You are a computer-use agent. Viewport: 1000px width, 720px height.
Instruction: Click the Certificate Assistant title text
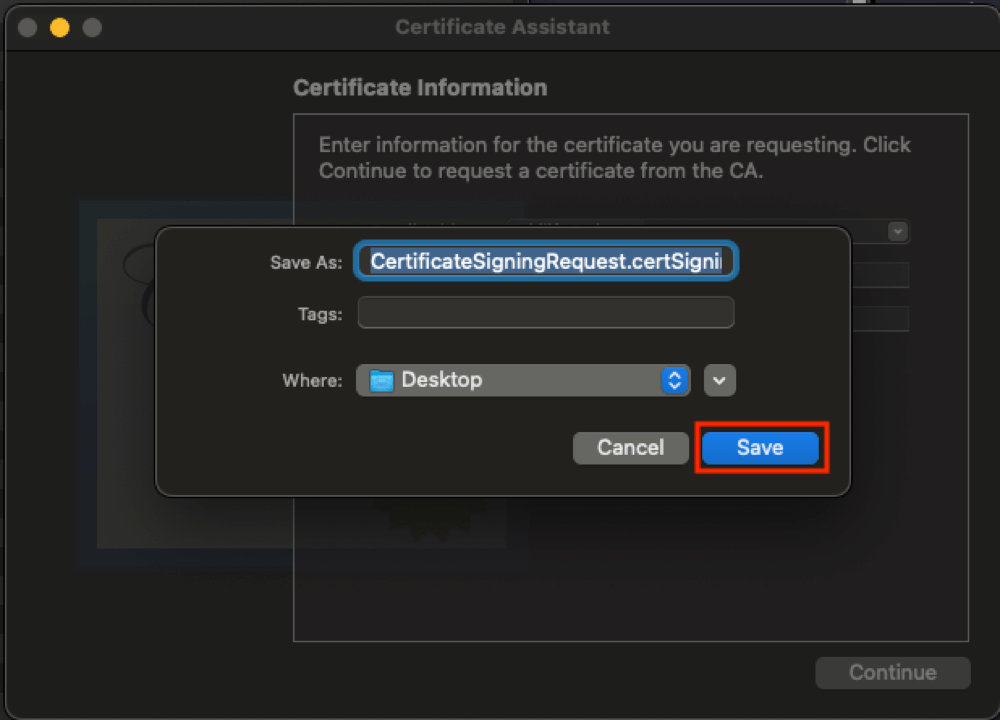click(503, 27)
